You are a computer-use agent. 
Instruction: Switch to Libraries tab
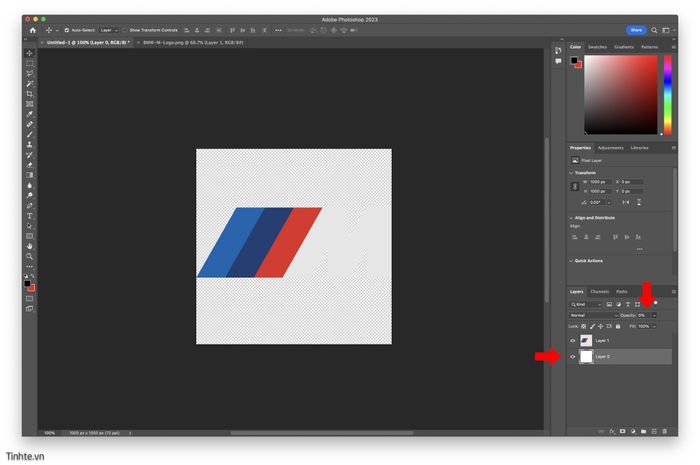click(639, 148)
